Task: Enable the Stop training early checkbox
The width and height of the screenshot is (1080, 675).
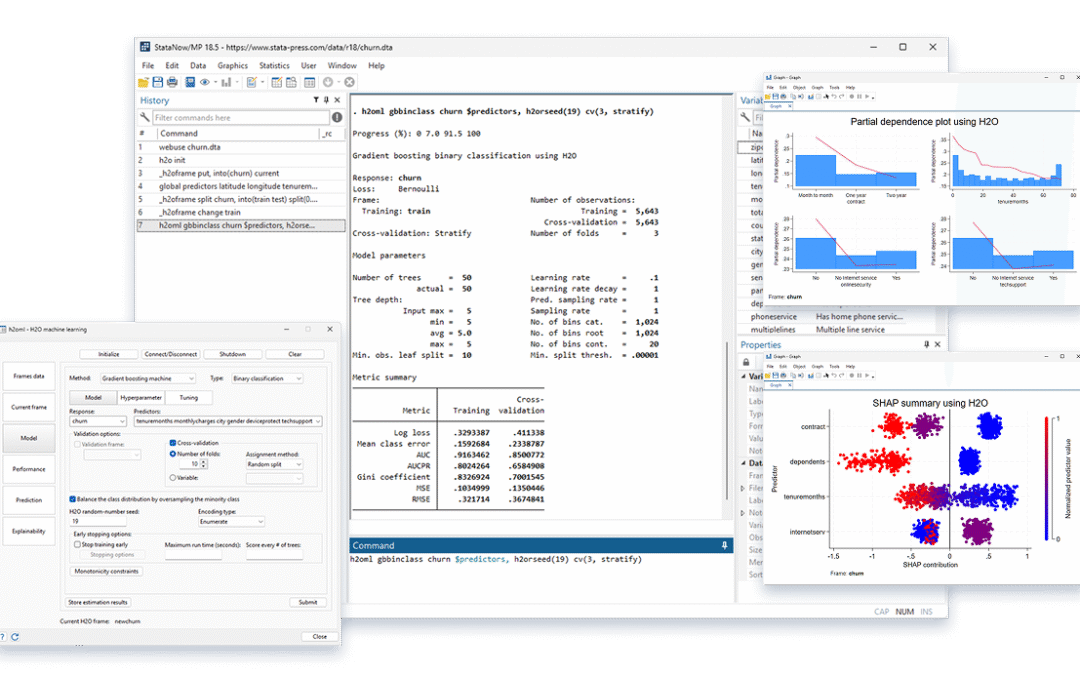Action: tap(77, 544)
